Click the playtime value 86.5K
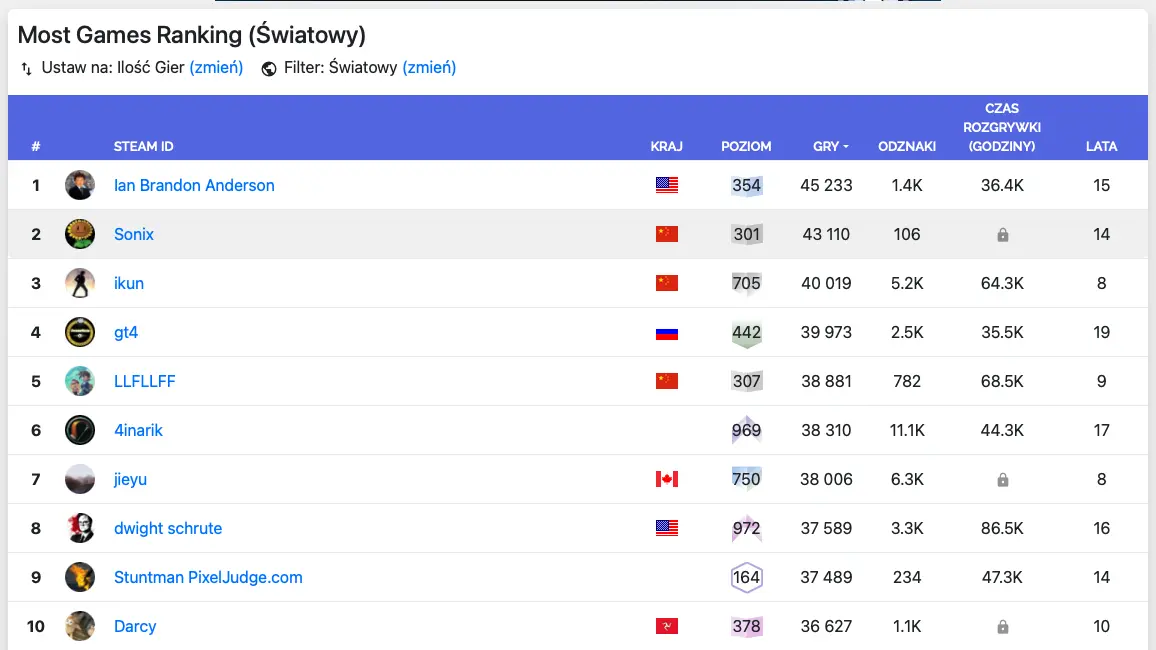The width and height of the screenshot is (1156, 650). click(x=1002, y=528)
